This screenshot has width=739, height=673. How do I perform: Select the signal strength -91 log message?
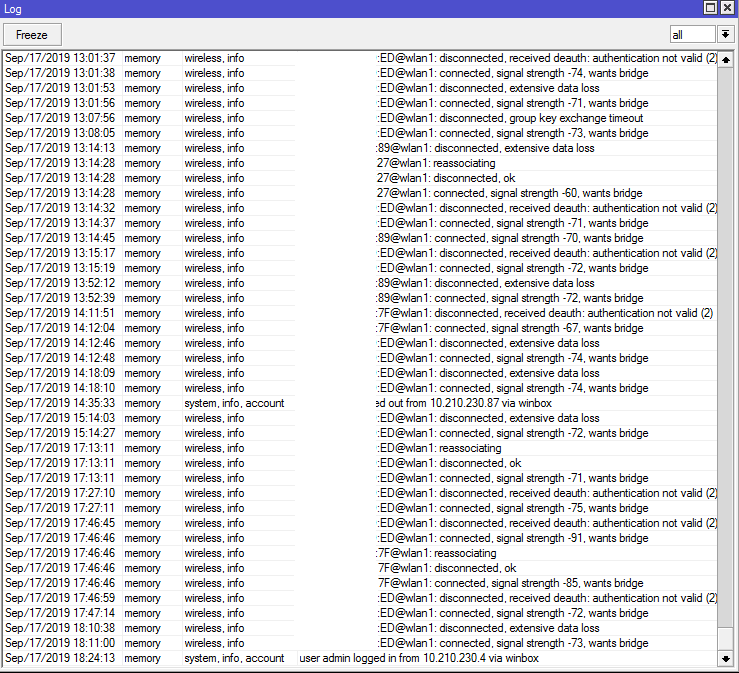coord(512,538)
